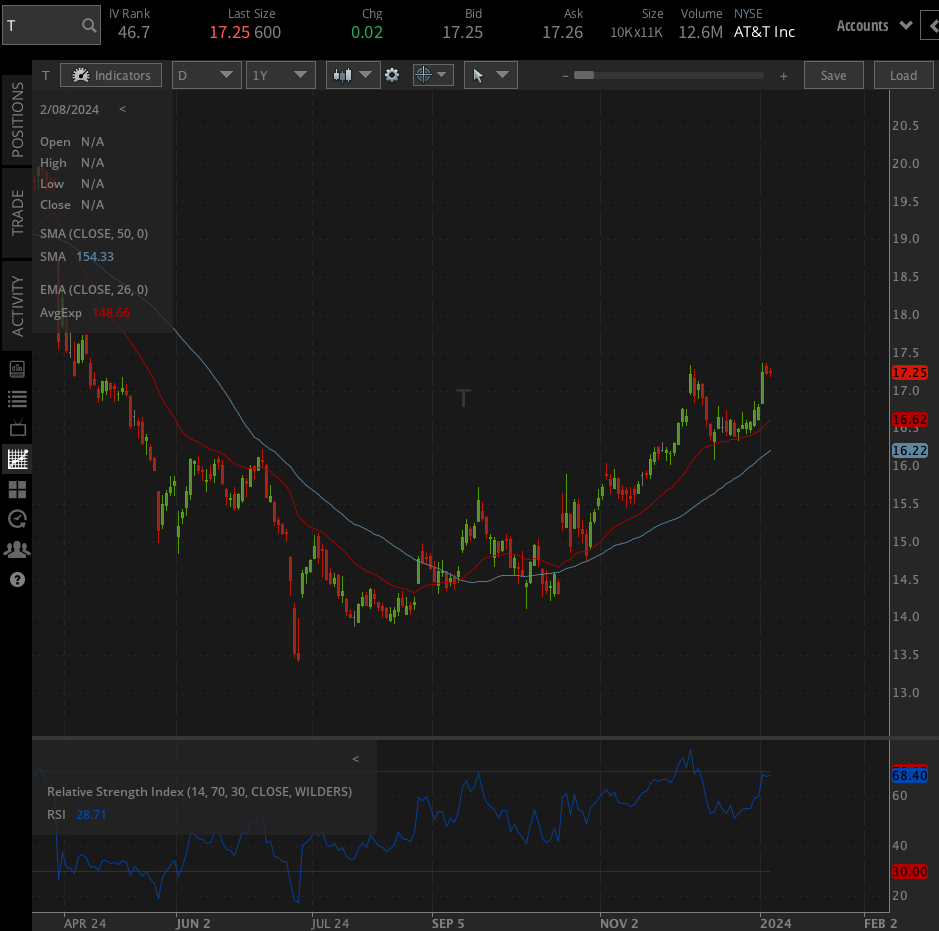Click the TV media icon in sidebar
The image size is (939, 931).
coord(17,429)
